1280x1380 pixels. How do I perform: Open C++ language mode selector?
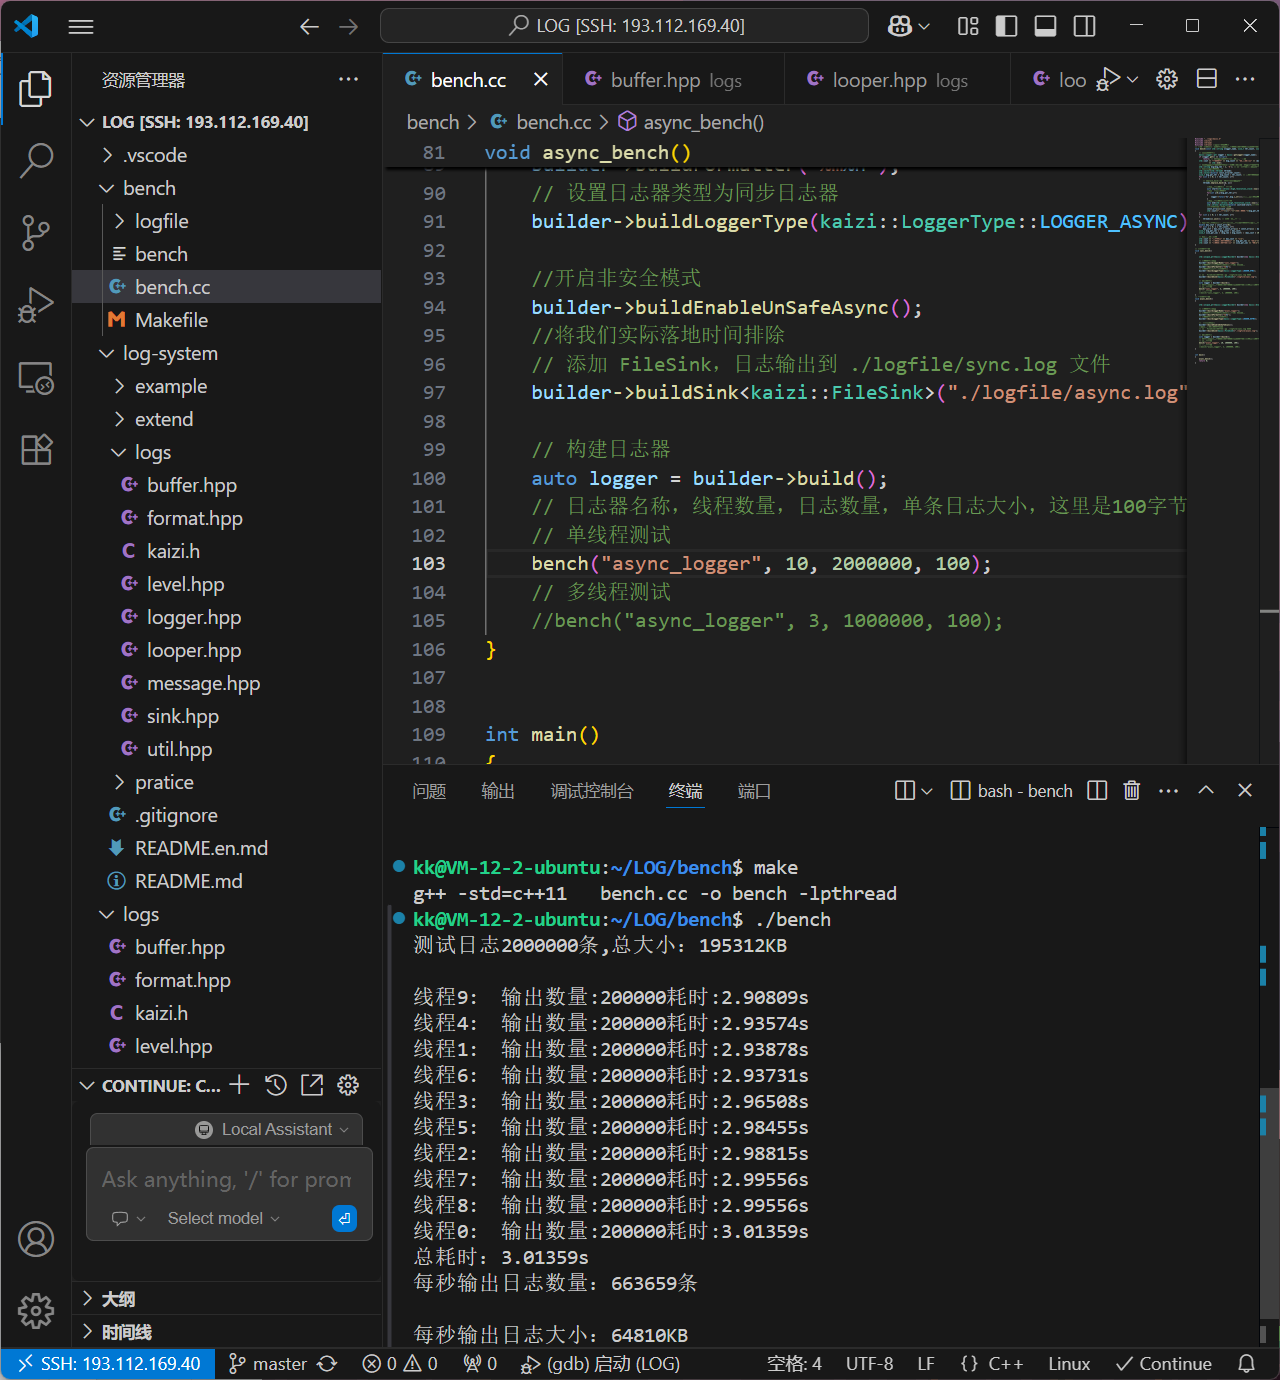(1005, 1364)
